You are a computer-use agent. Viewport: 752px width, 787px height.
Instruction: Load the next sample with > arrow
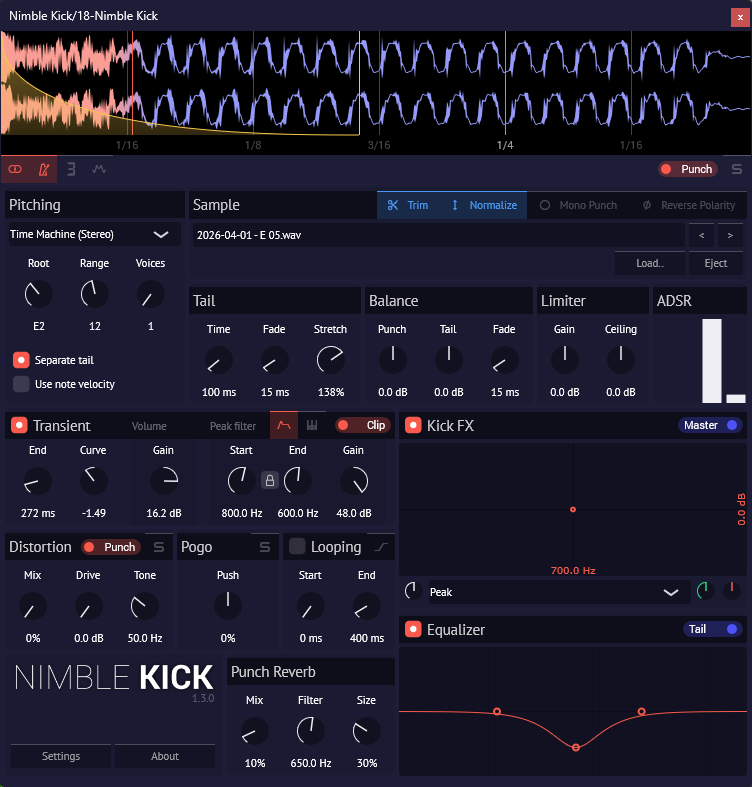(730, 235)
